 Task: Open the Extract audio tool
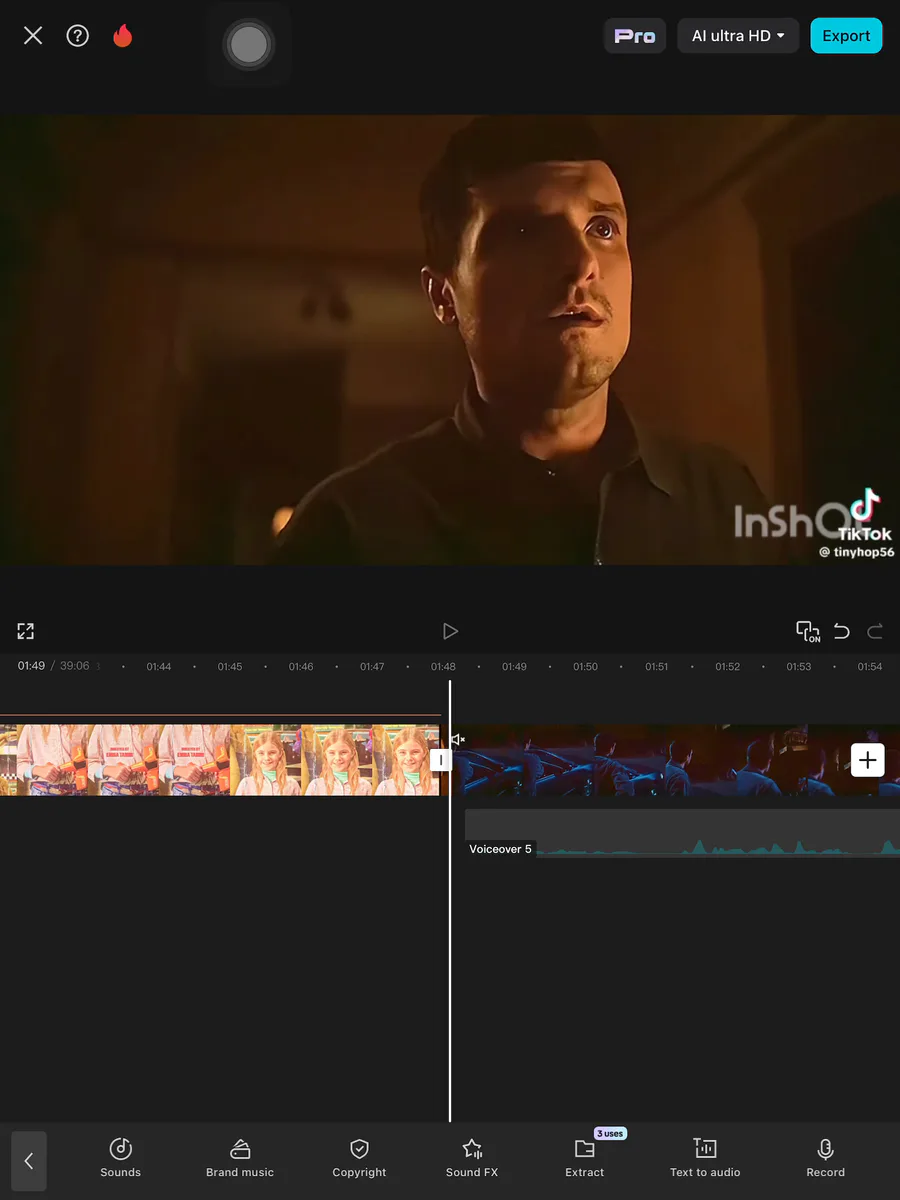click(585, 1159)
